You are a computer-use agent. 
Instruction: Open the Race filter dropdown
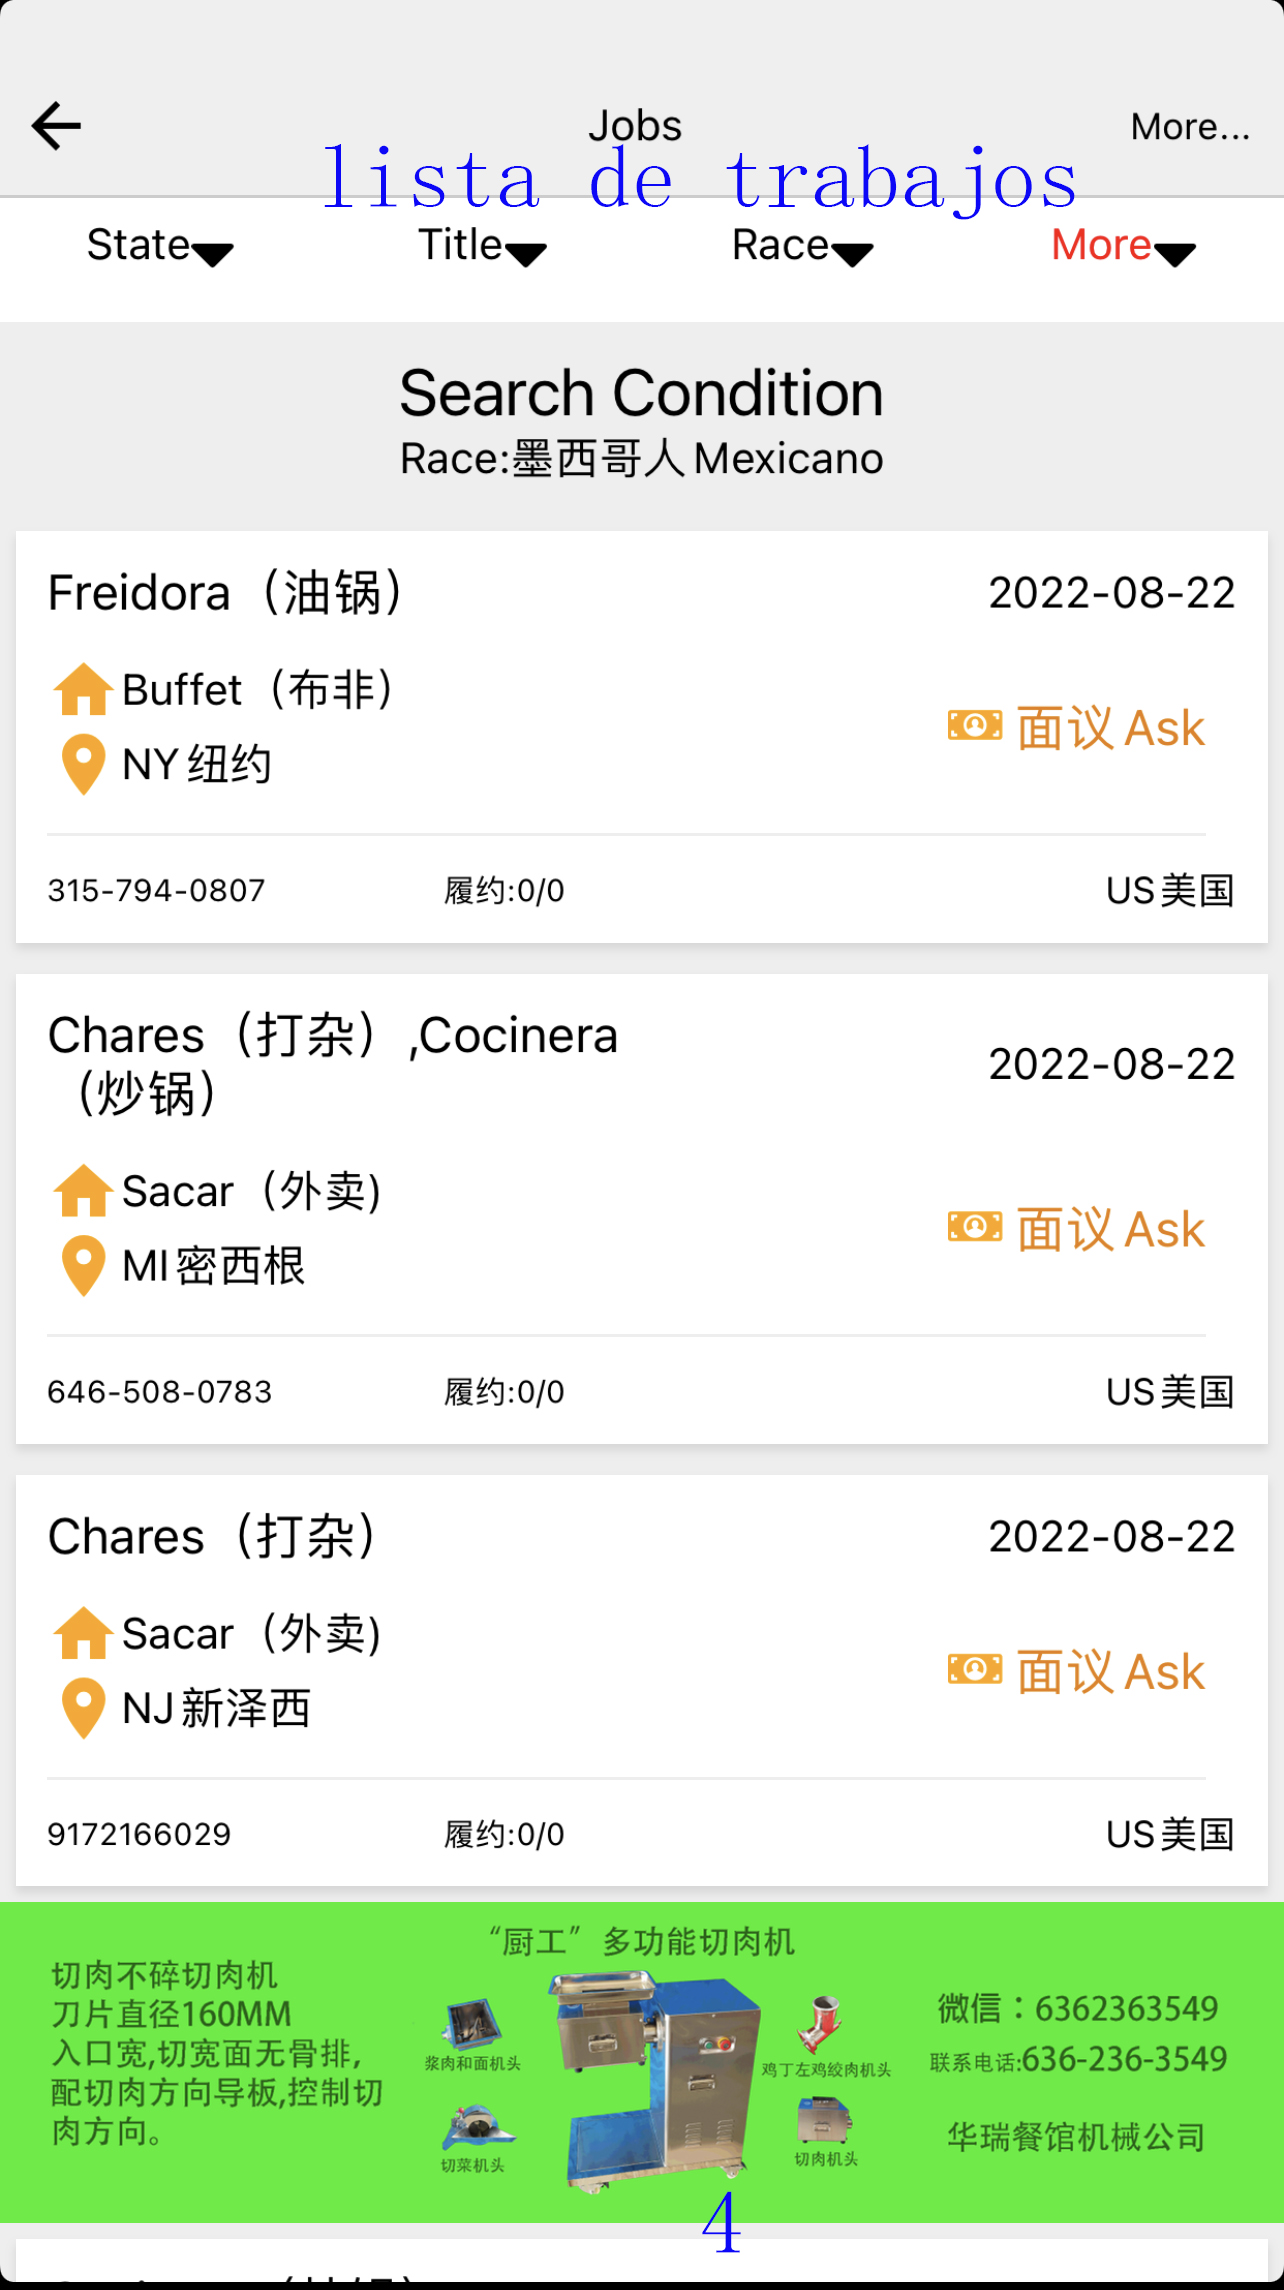802,246
